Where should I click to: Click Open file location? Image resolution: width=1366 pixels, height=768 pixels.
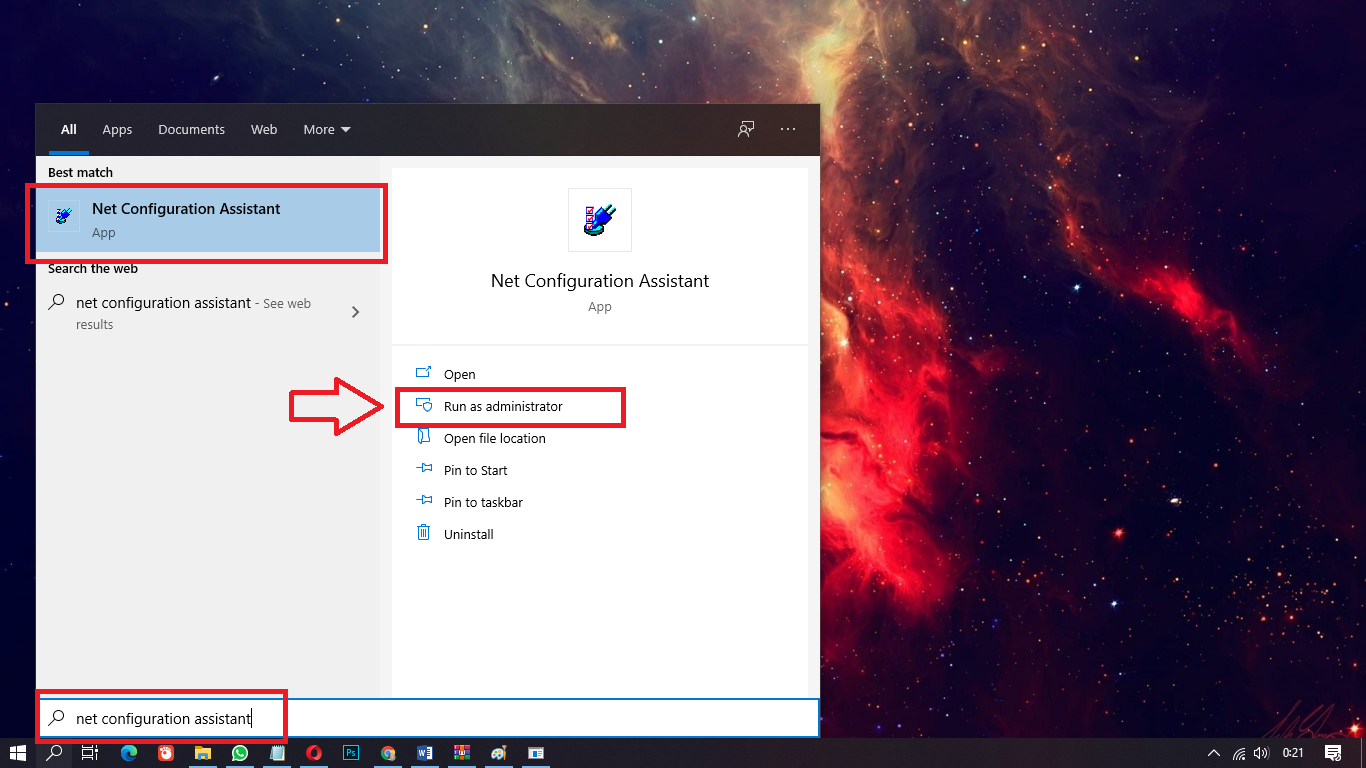click(600, 438)
